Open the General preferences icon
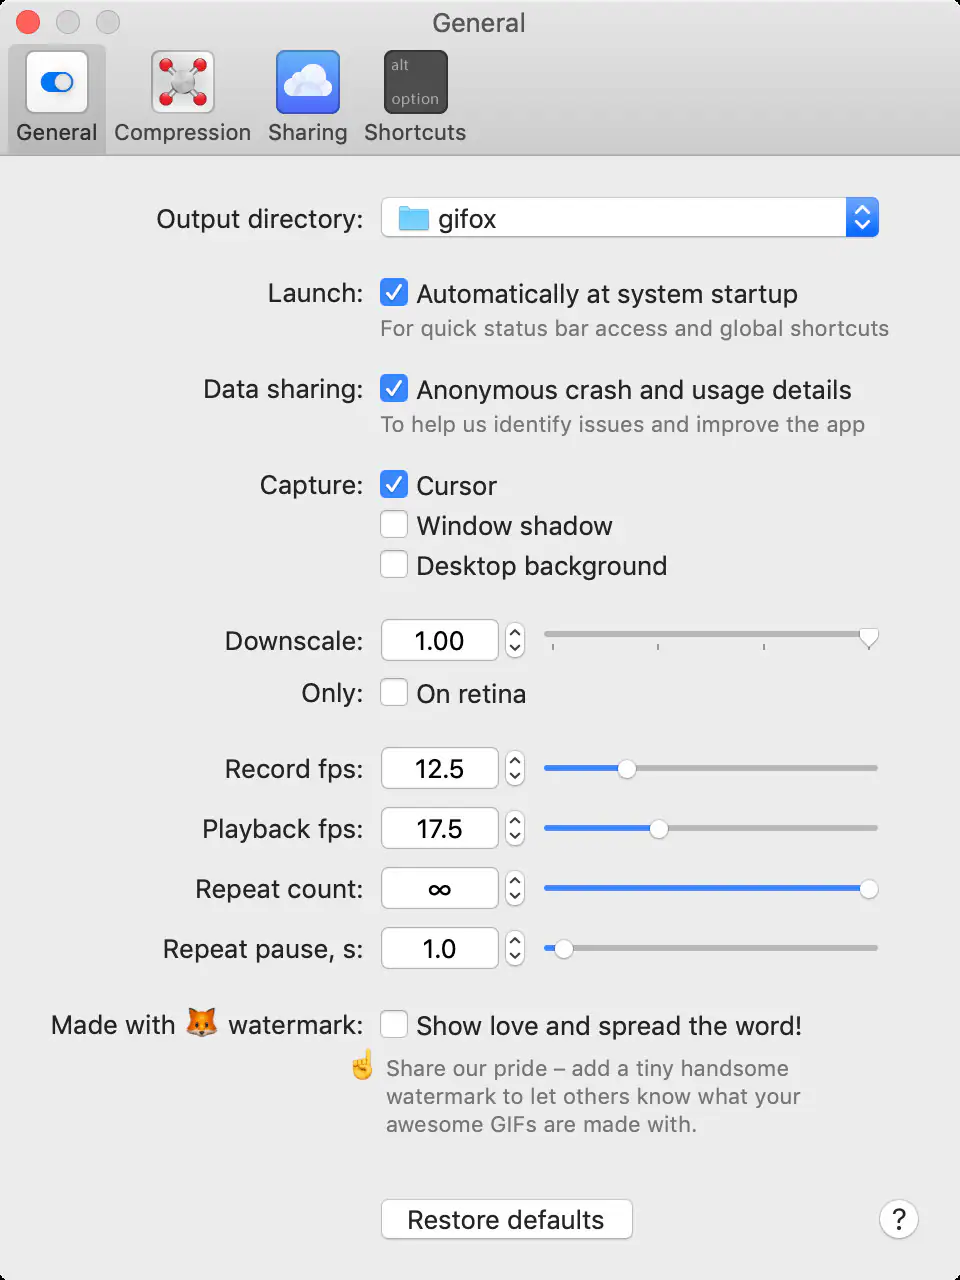This screenshot has width=960, height=1280. point(57,82)
